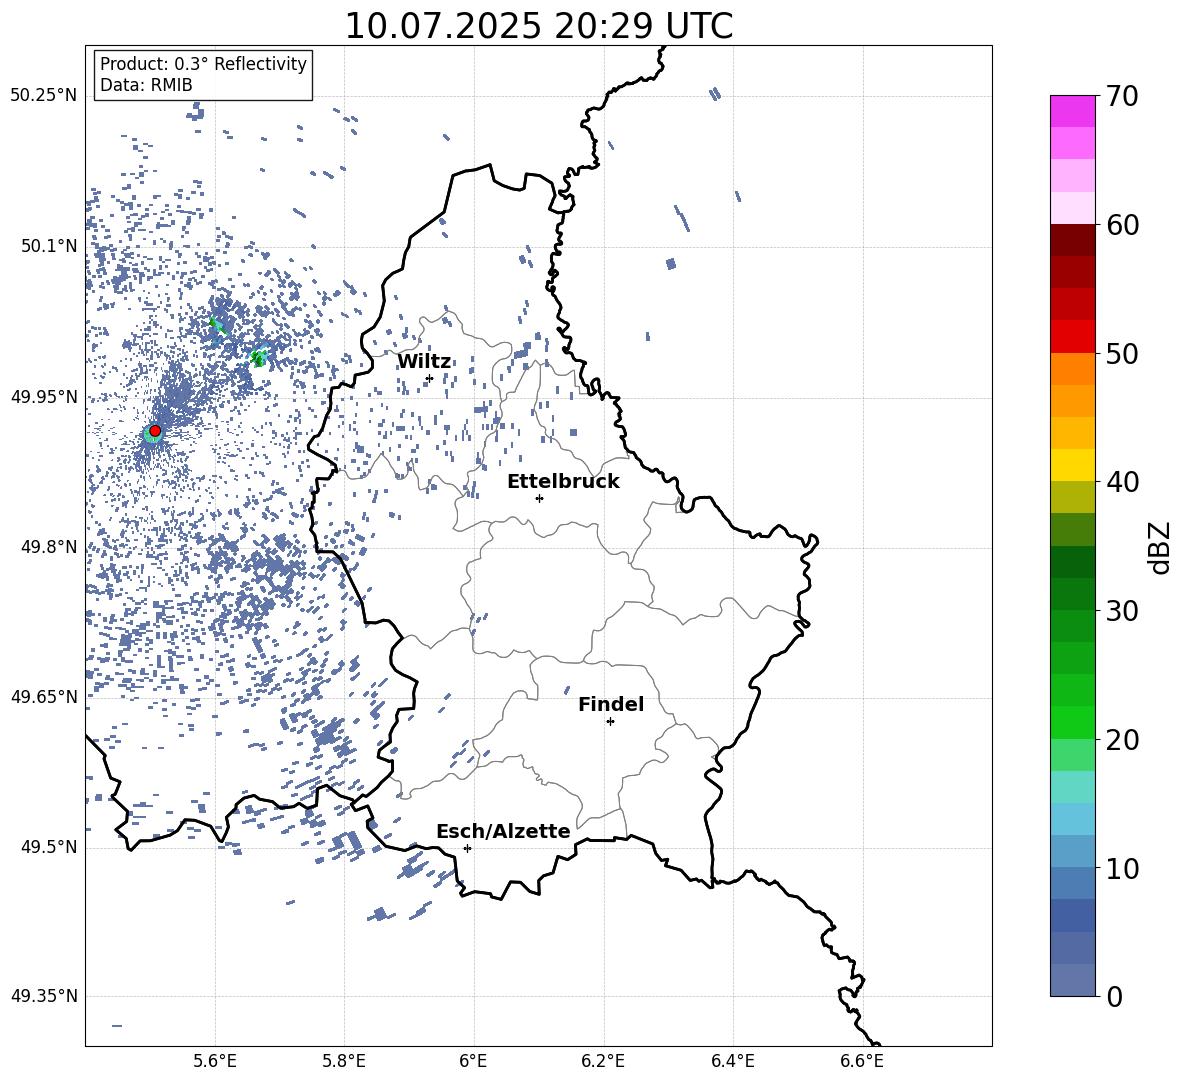Screen dimensions: 1184x1081
Task: Click the 49.65°N latitude label
Action: (x=44, y=696)
